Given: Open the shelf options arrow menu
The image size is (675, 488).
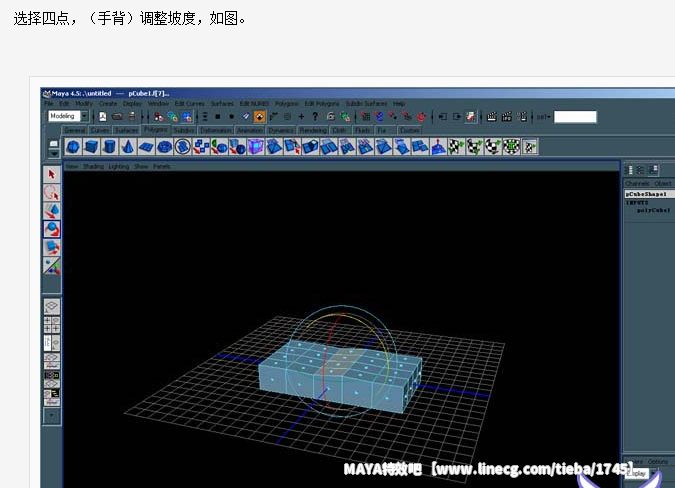Looking at the screenshot, I should click(54, 154).
